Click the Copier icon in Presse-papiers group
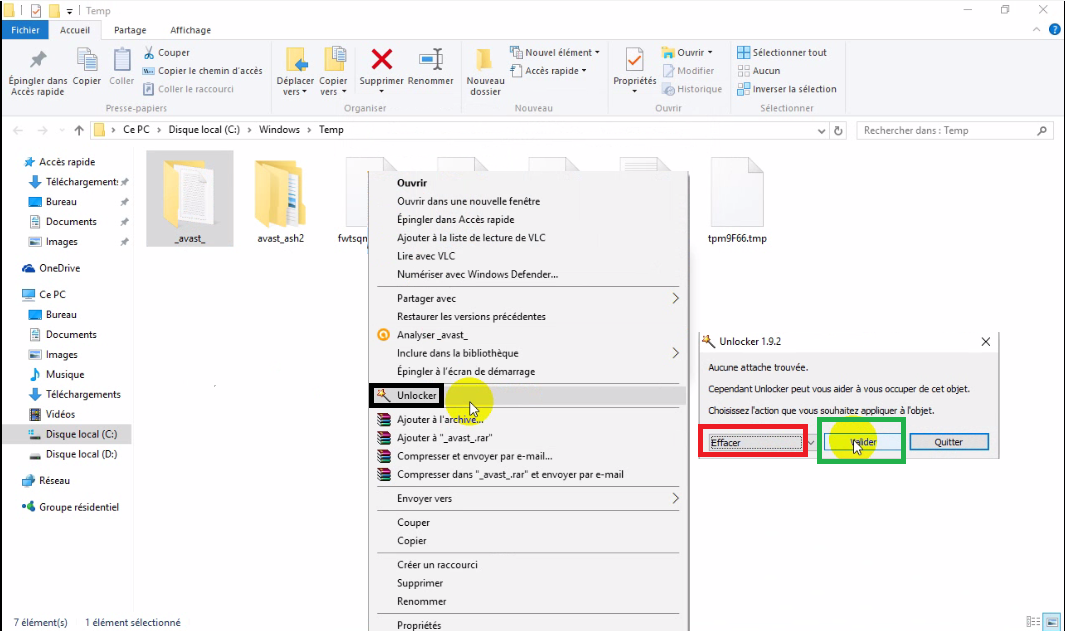 coord(86,68)
